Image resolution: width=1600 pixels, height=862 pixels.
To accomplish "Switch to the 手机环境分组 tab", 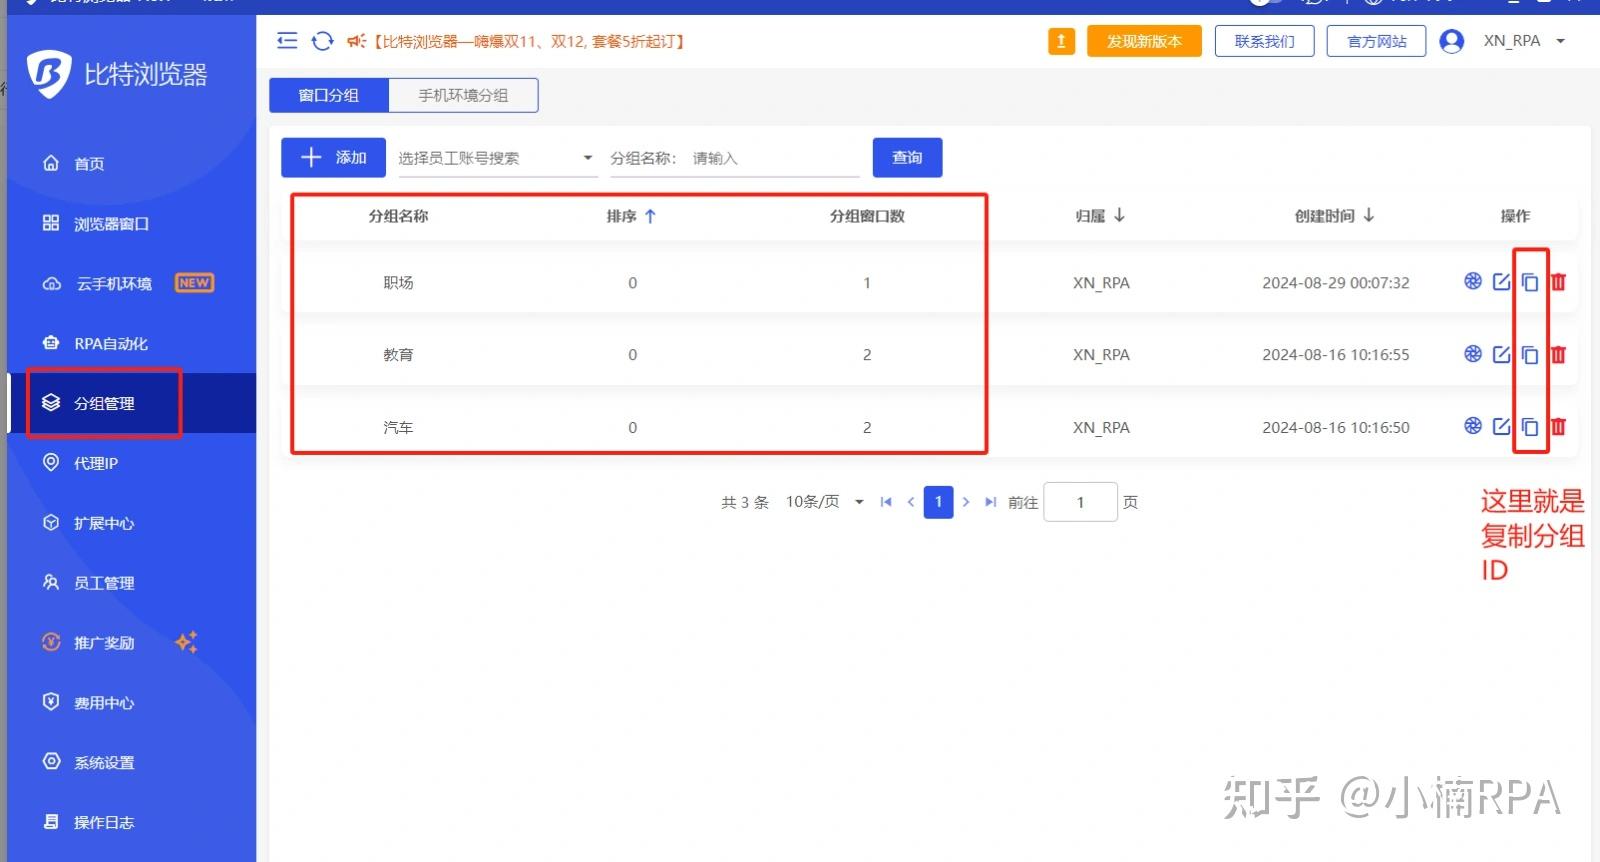I will pyautogui.click(x=463, y=95).
